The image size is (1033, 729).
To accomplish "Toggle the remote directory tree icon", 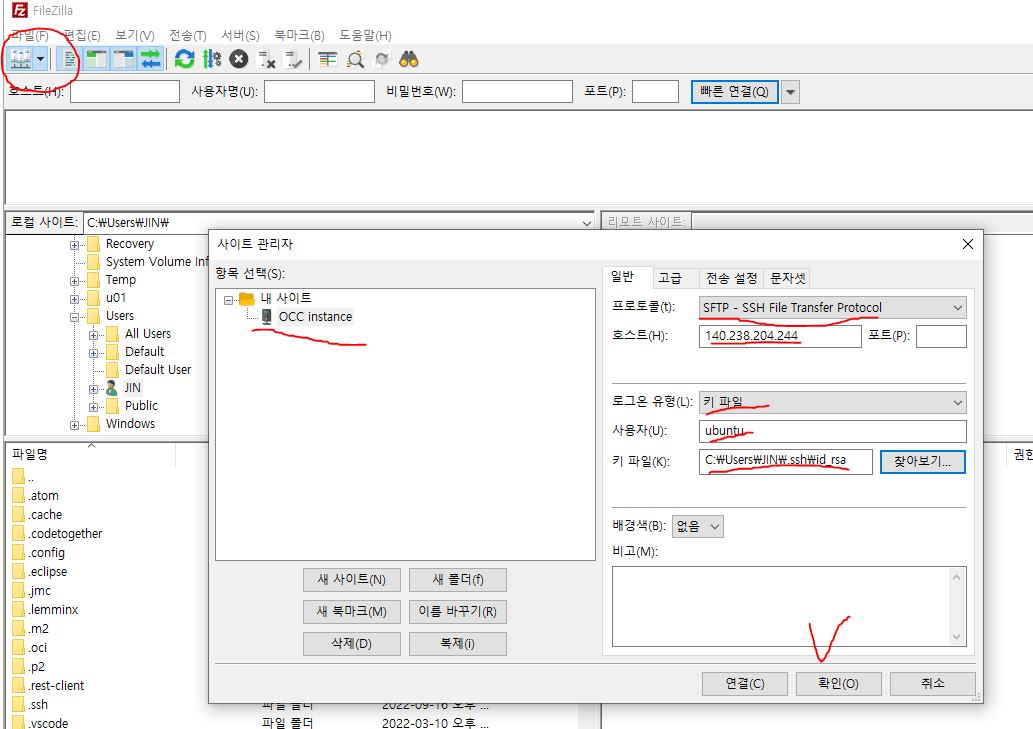I will (124, 59).
